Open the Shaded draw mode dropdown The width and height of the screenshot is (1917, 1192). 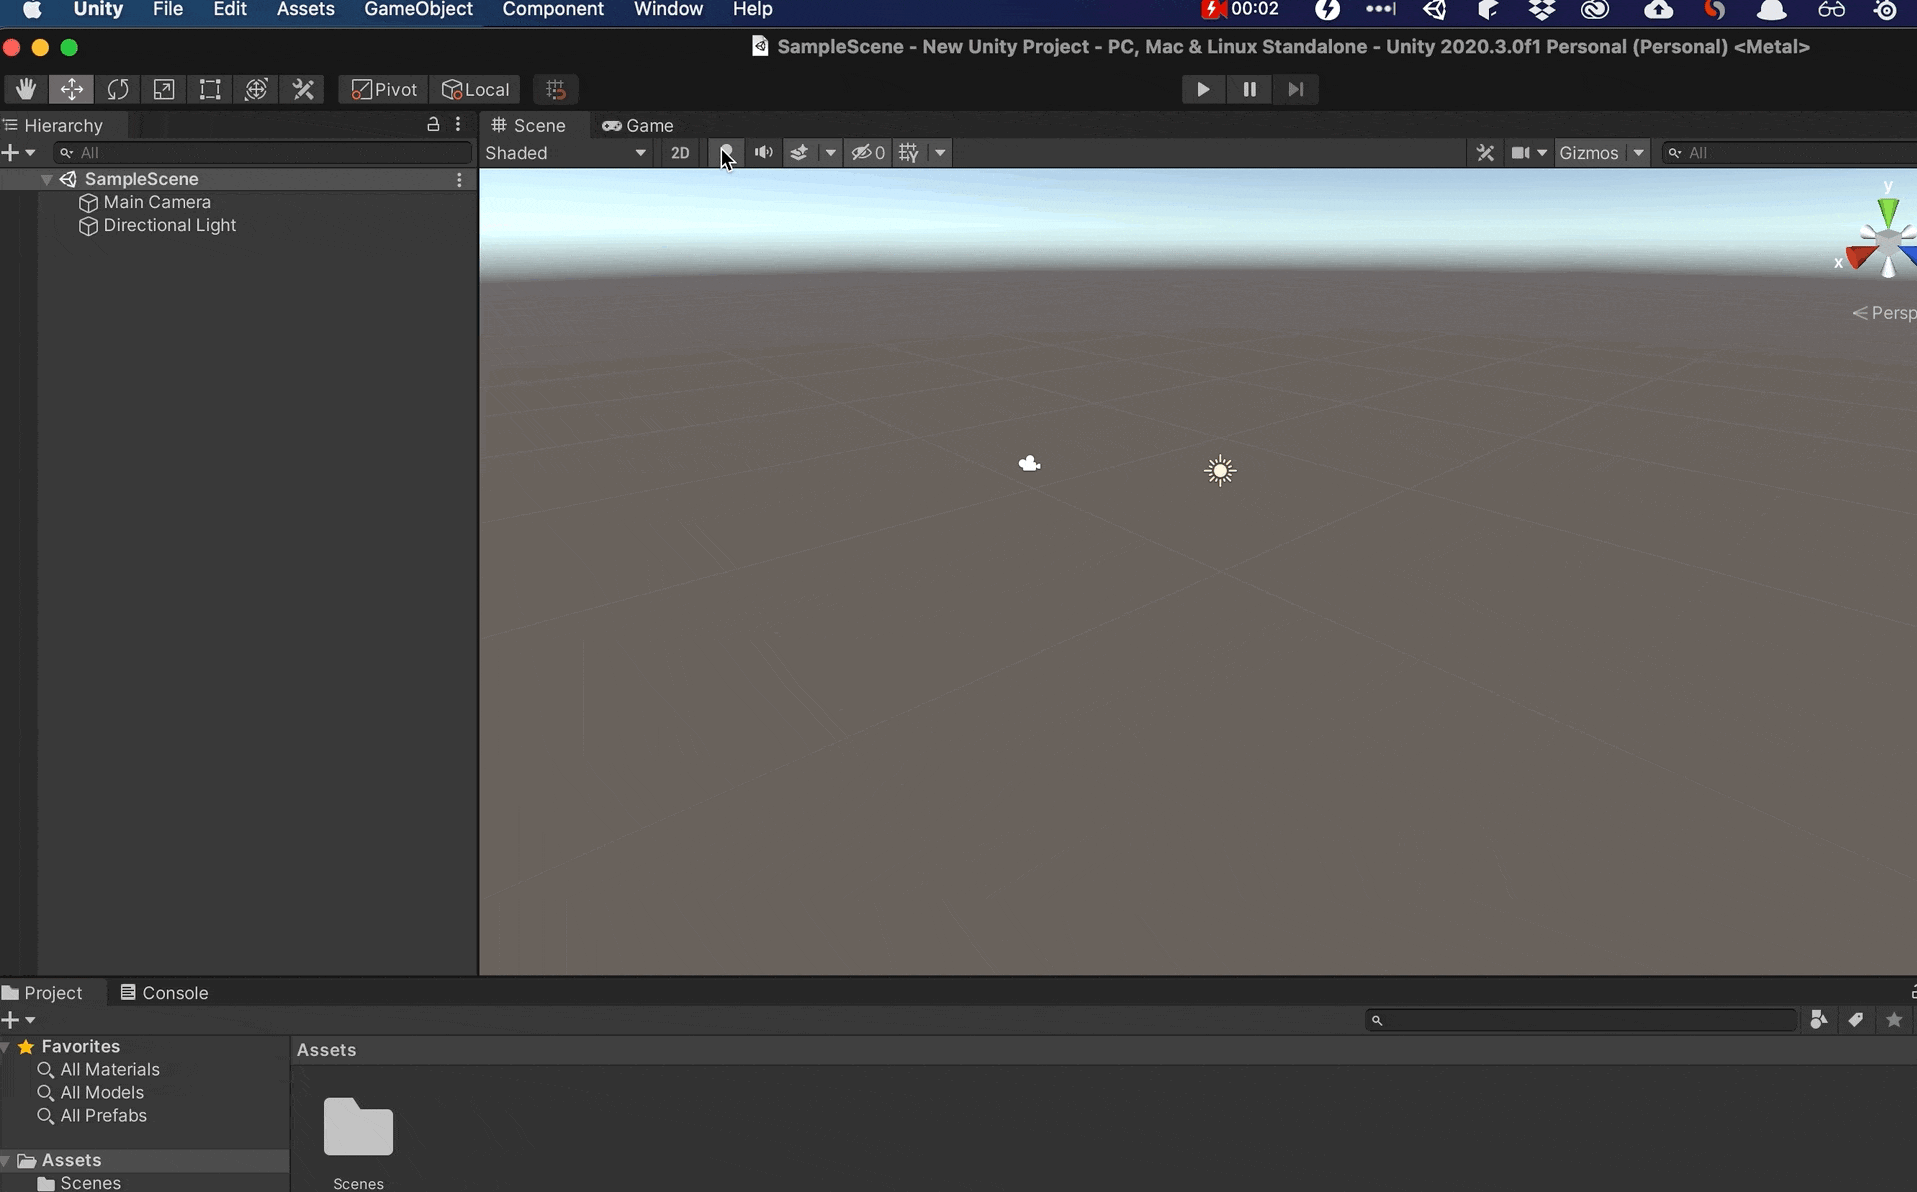566,153
